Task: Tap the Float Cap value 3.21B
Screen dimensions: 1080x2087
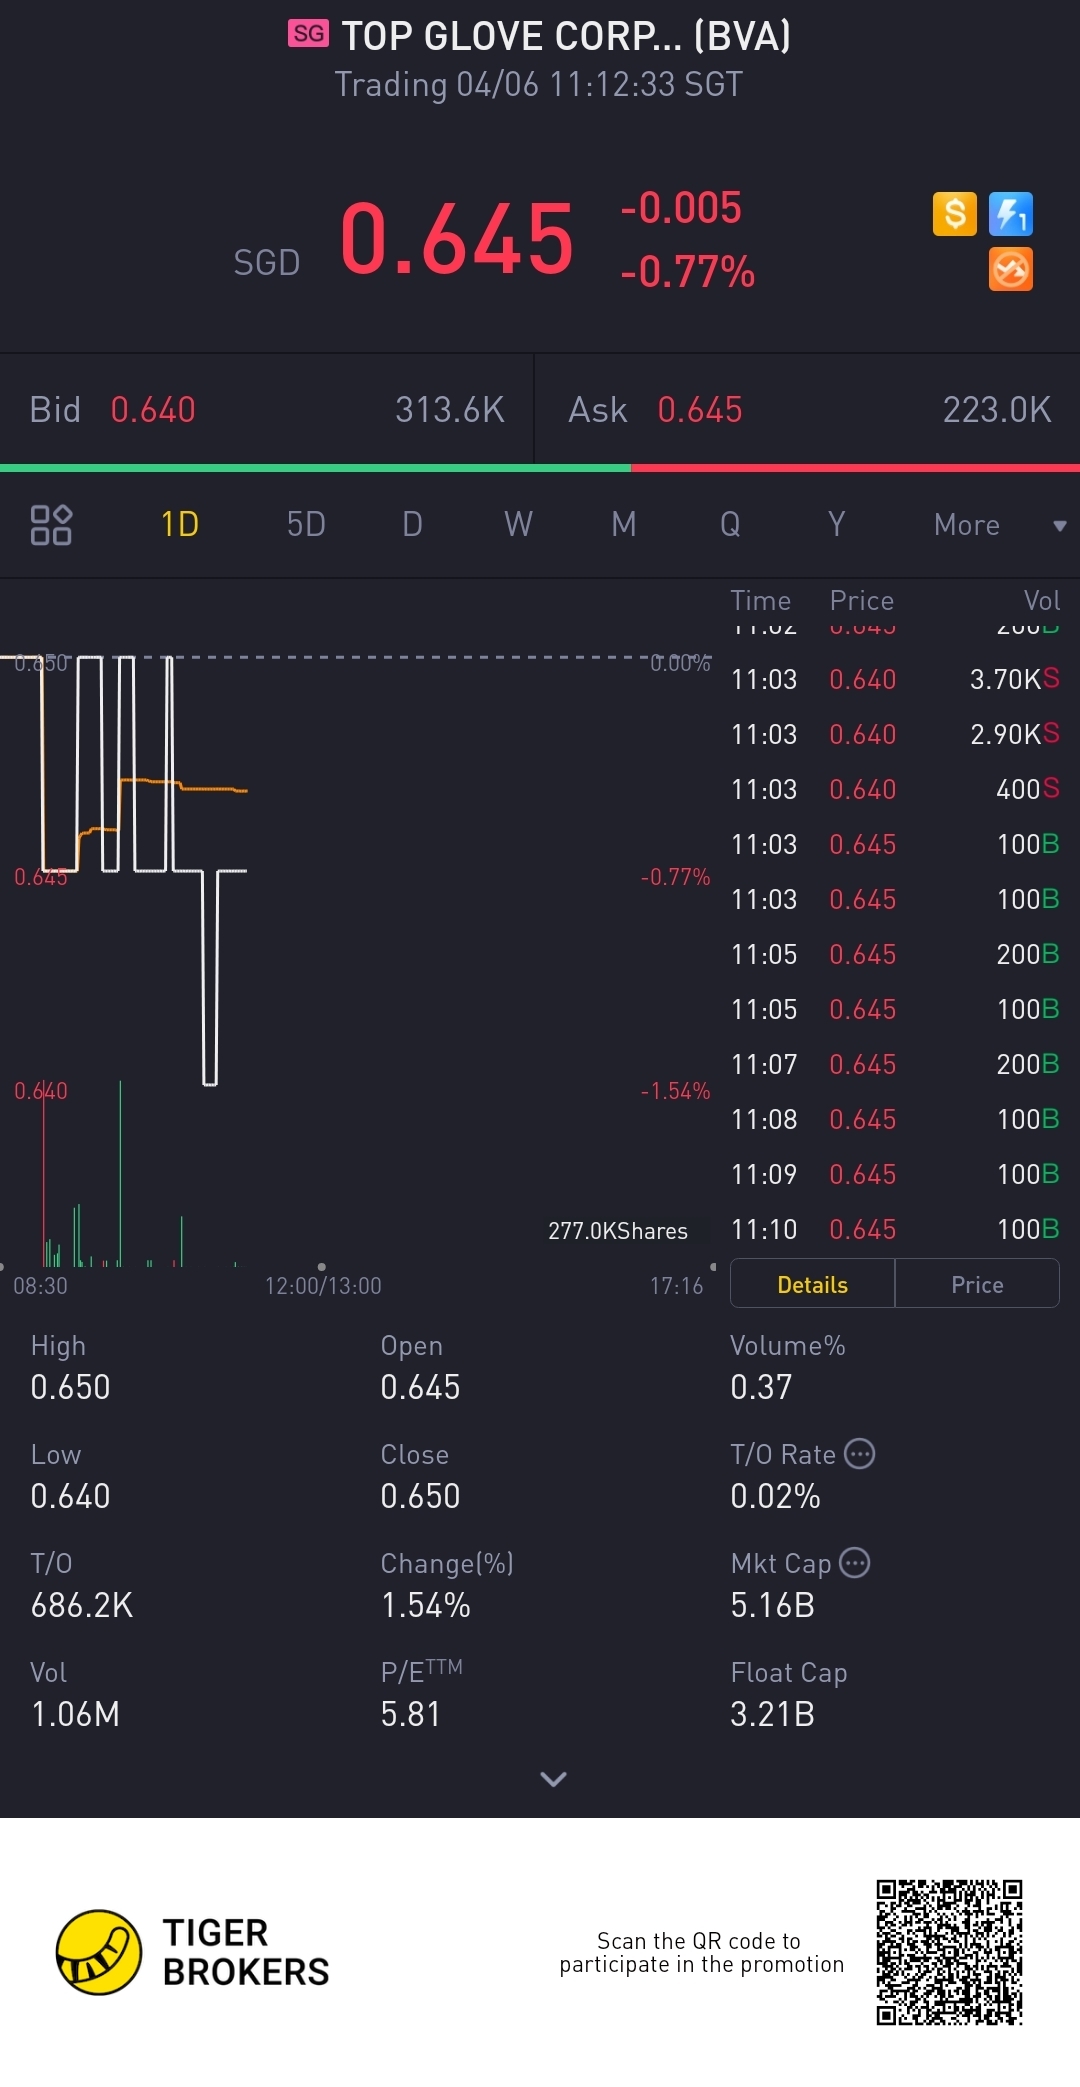Action: click(772, 1714)
